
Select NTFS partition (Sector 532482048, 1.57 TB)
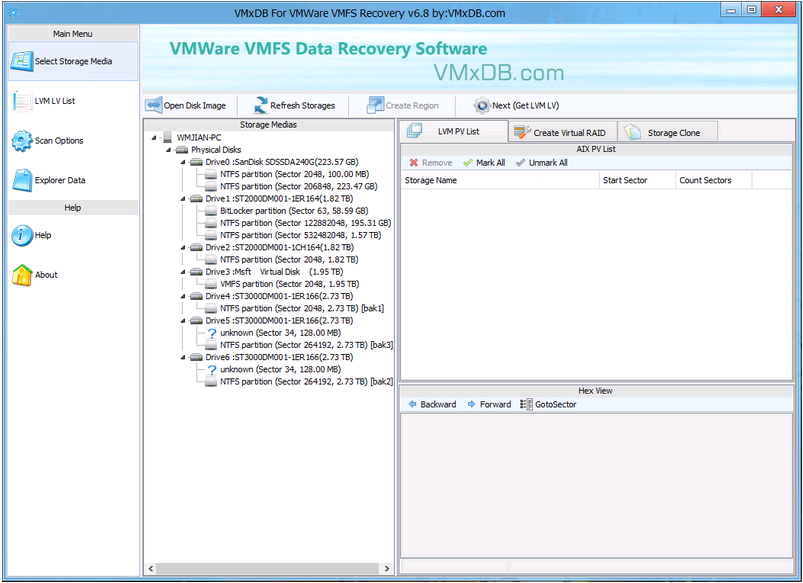[301, 235]
